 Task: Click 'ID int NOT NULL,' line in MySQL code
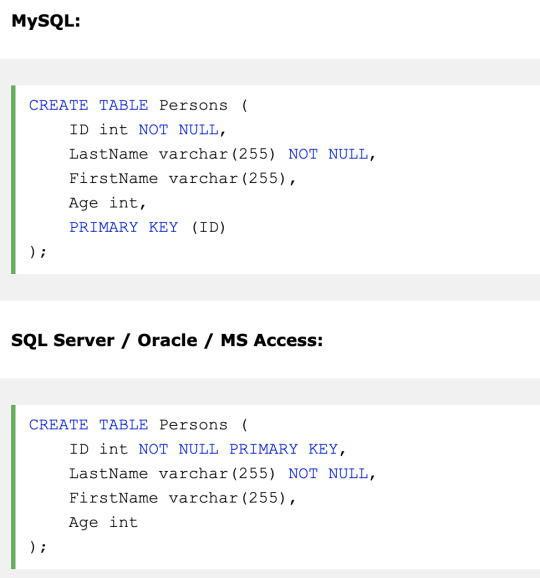tap(147, 130)
